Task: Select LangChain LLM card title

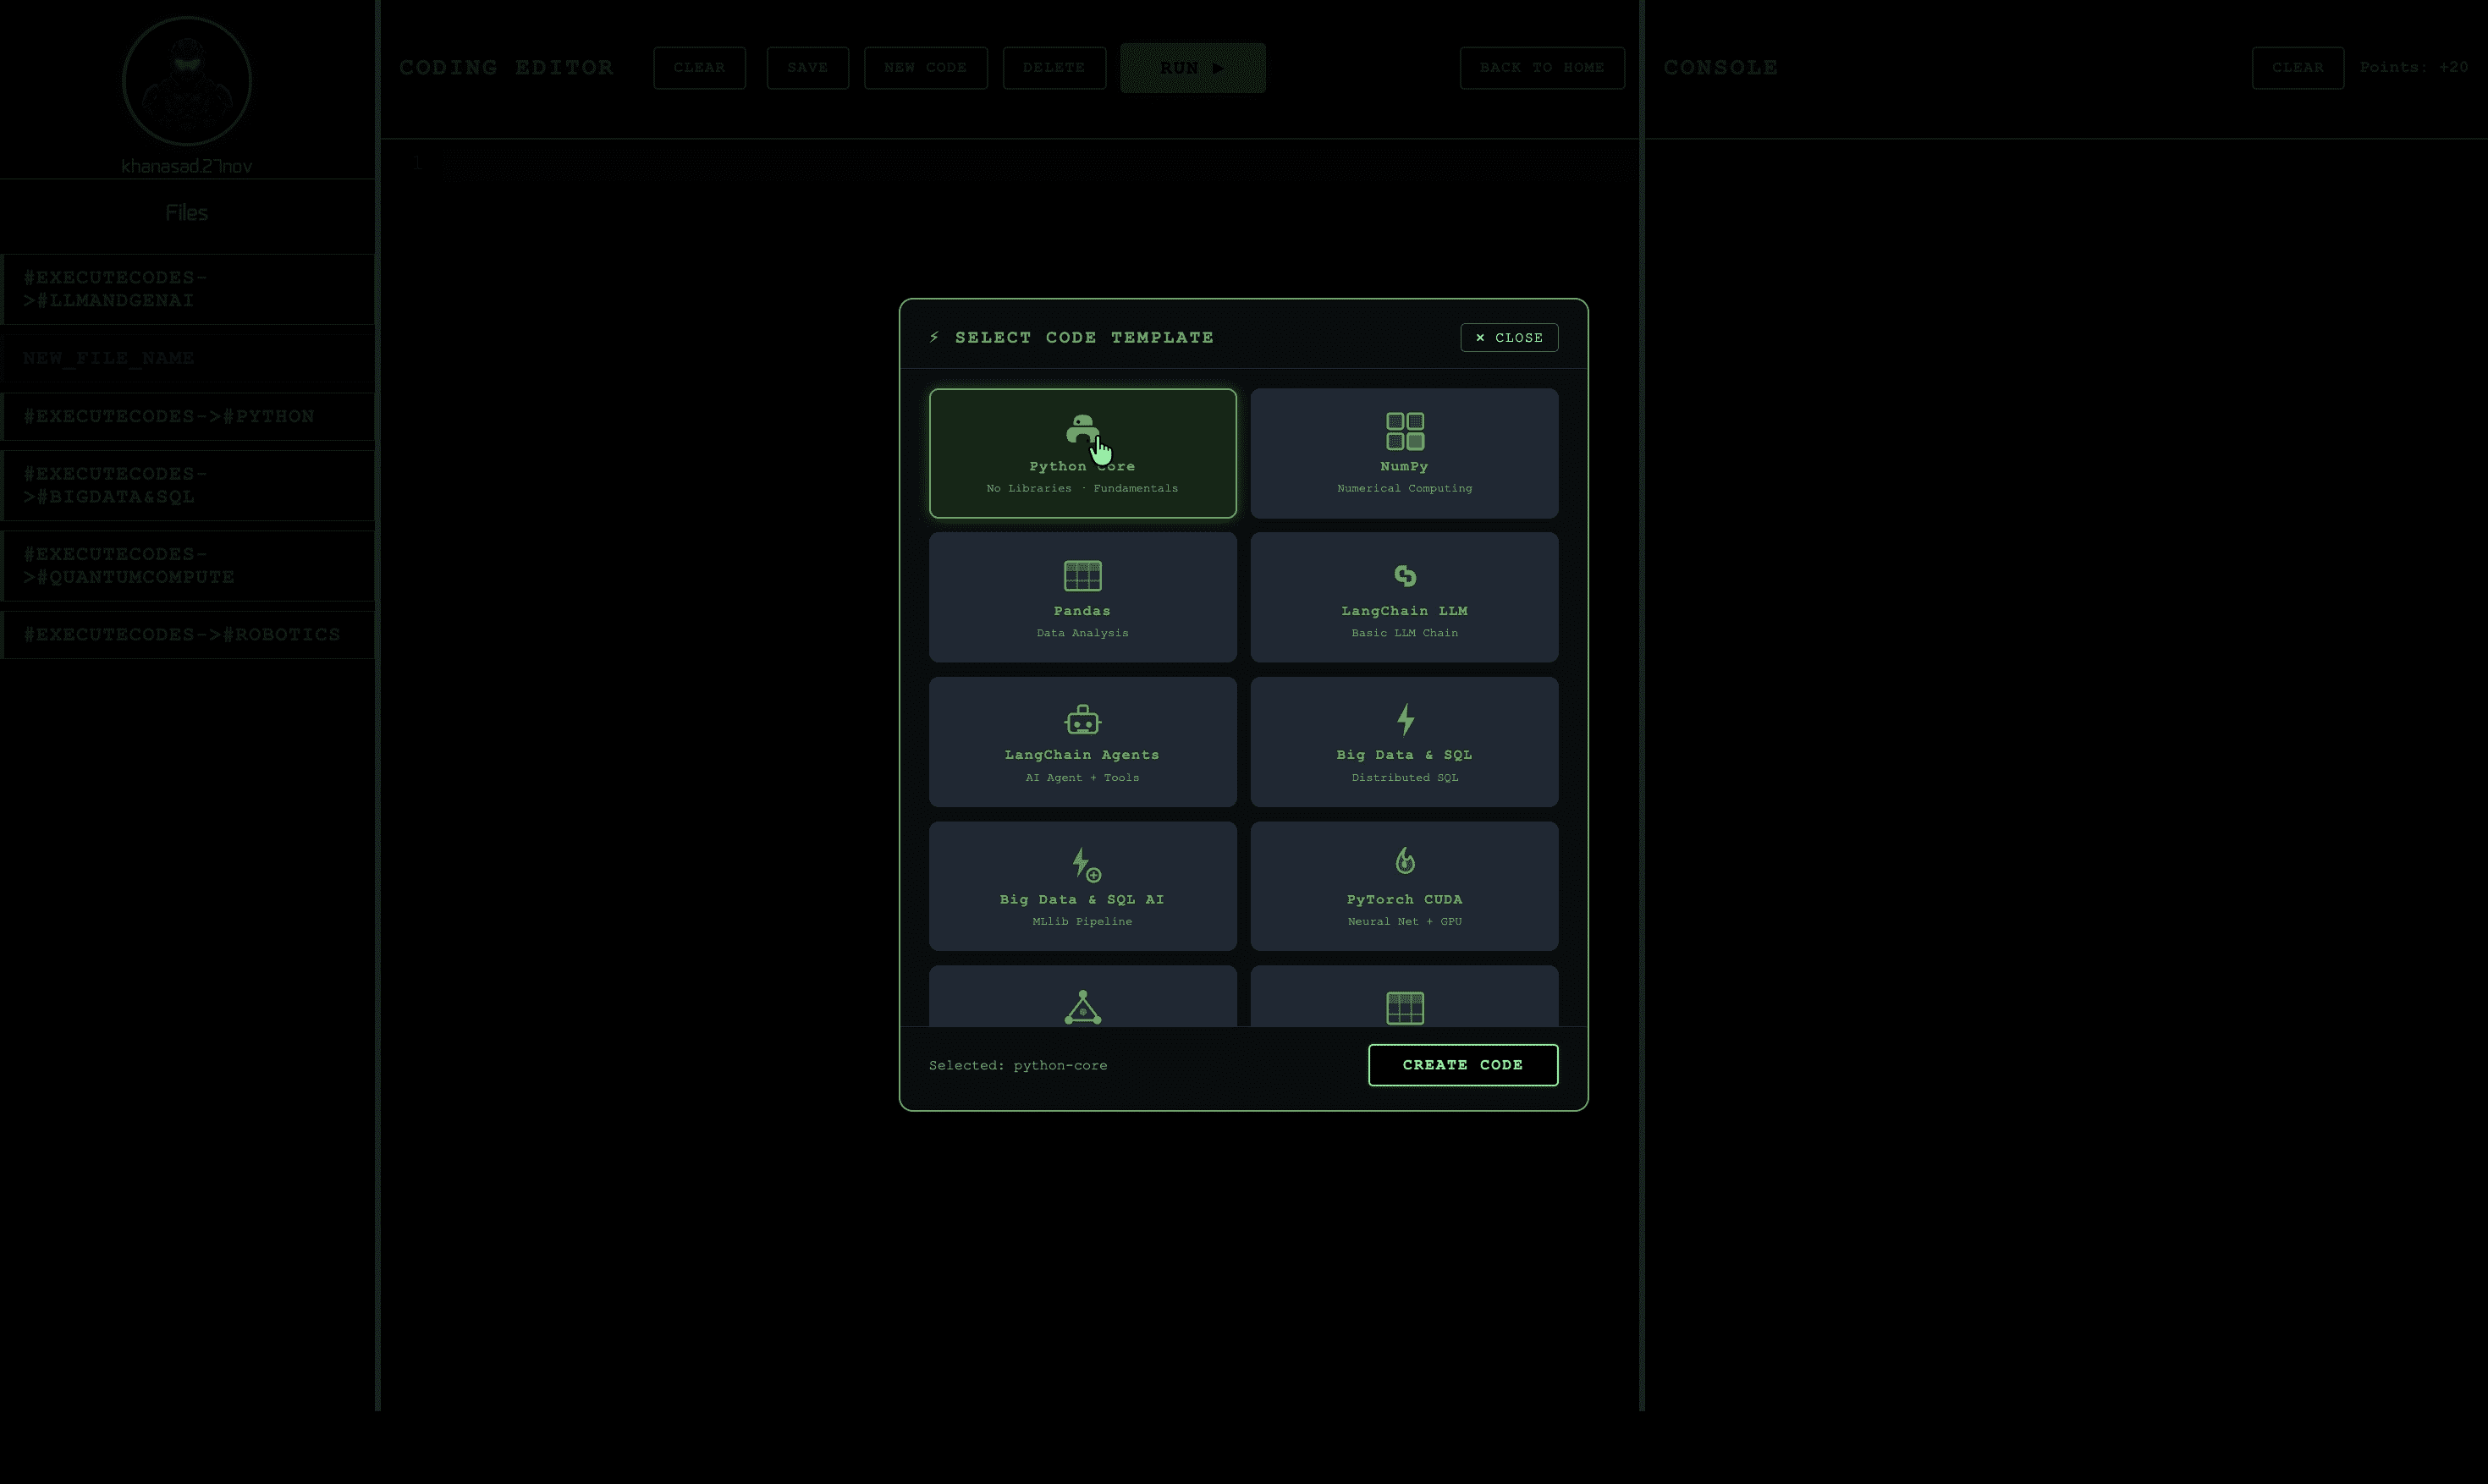Action: tap(1404, 611)
